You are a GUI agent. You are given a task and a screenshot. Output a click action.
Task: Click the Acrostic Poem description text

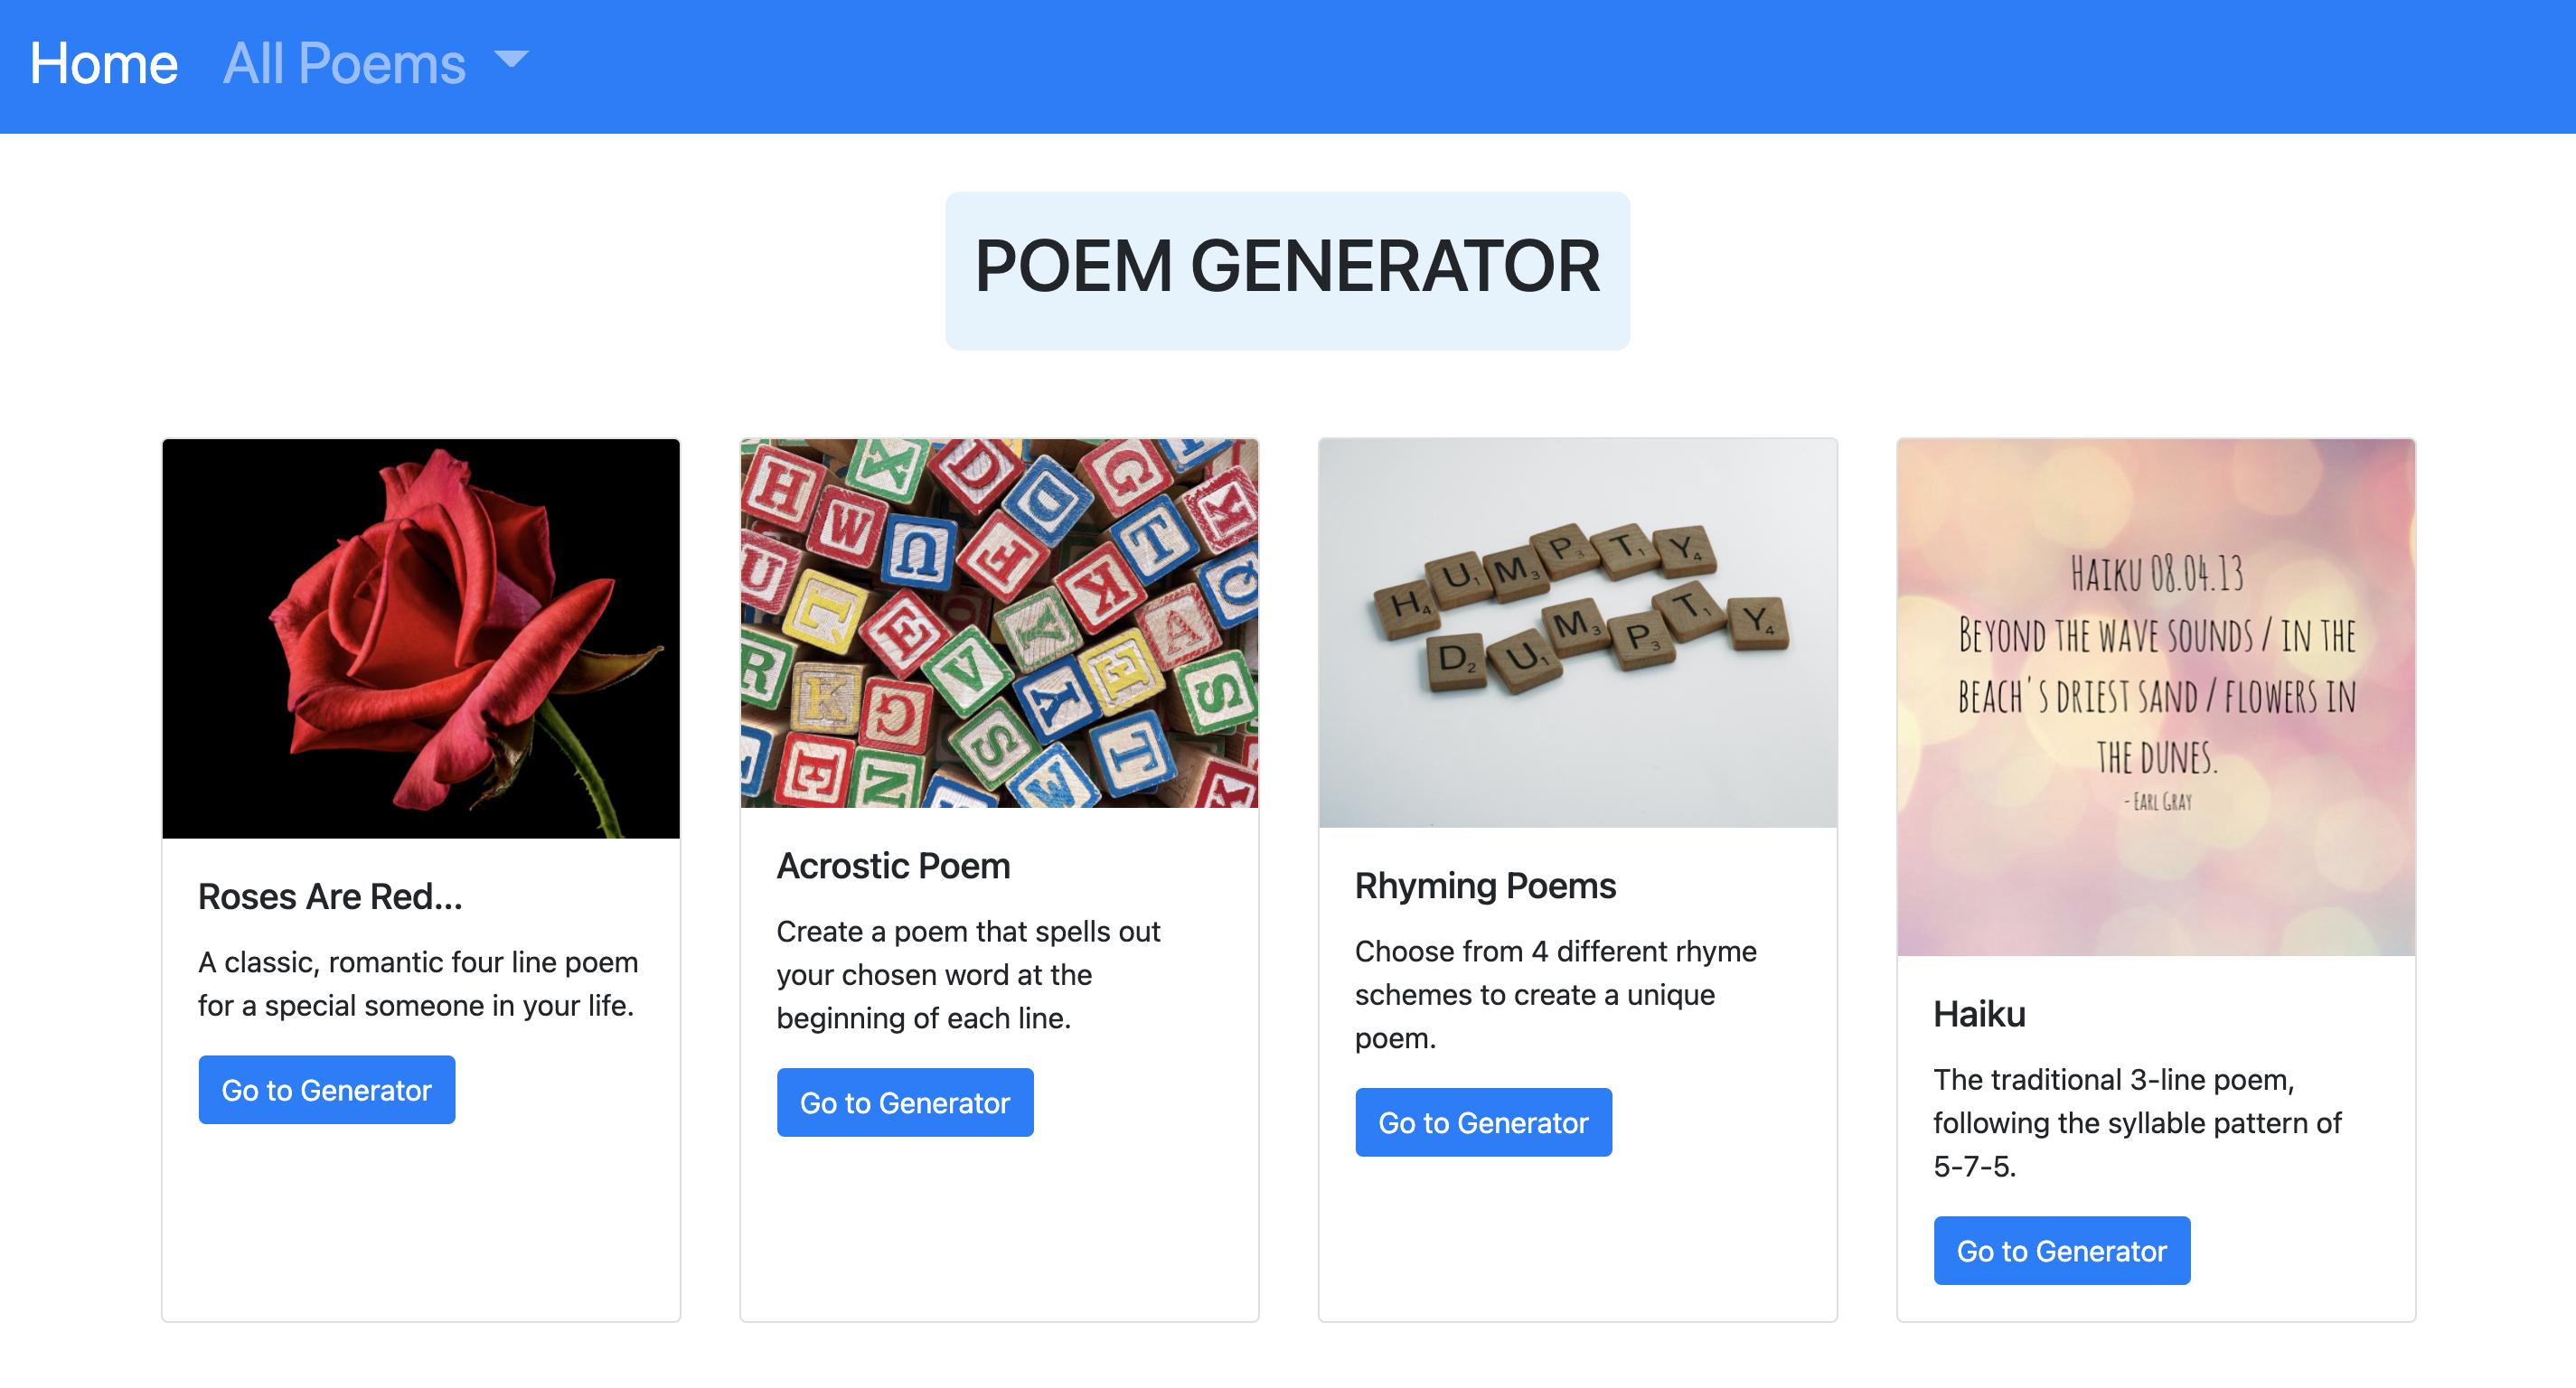point(967,975)
